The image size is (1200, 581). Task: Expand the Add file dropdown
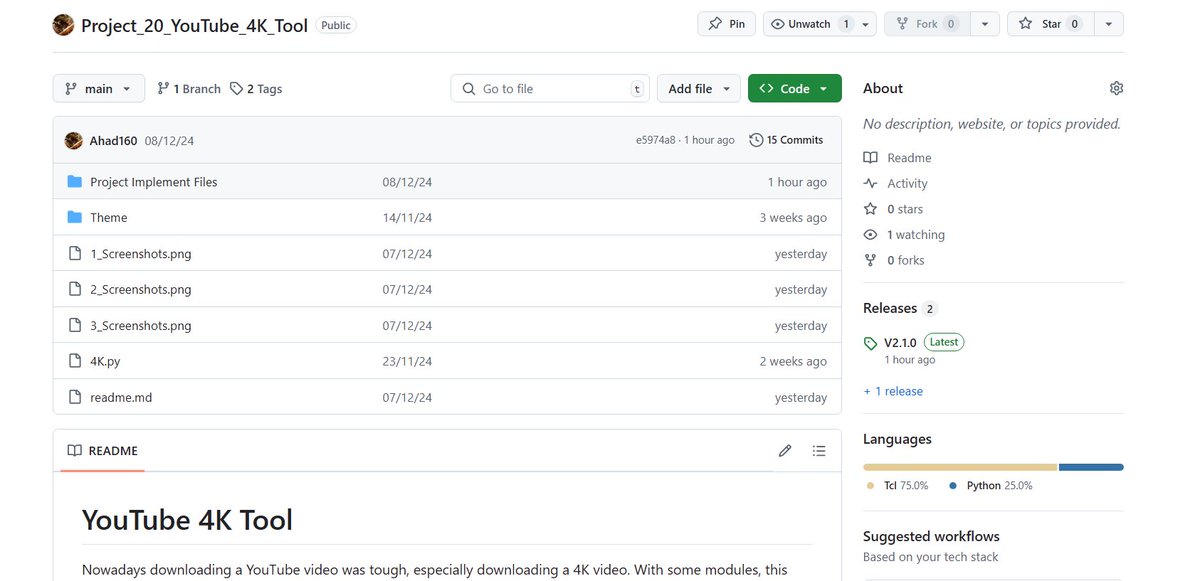point(699,89)
